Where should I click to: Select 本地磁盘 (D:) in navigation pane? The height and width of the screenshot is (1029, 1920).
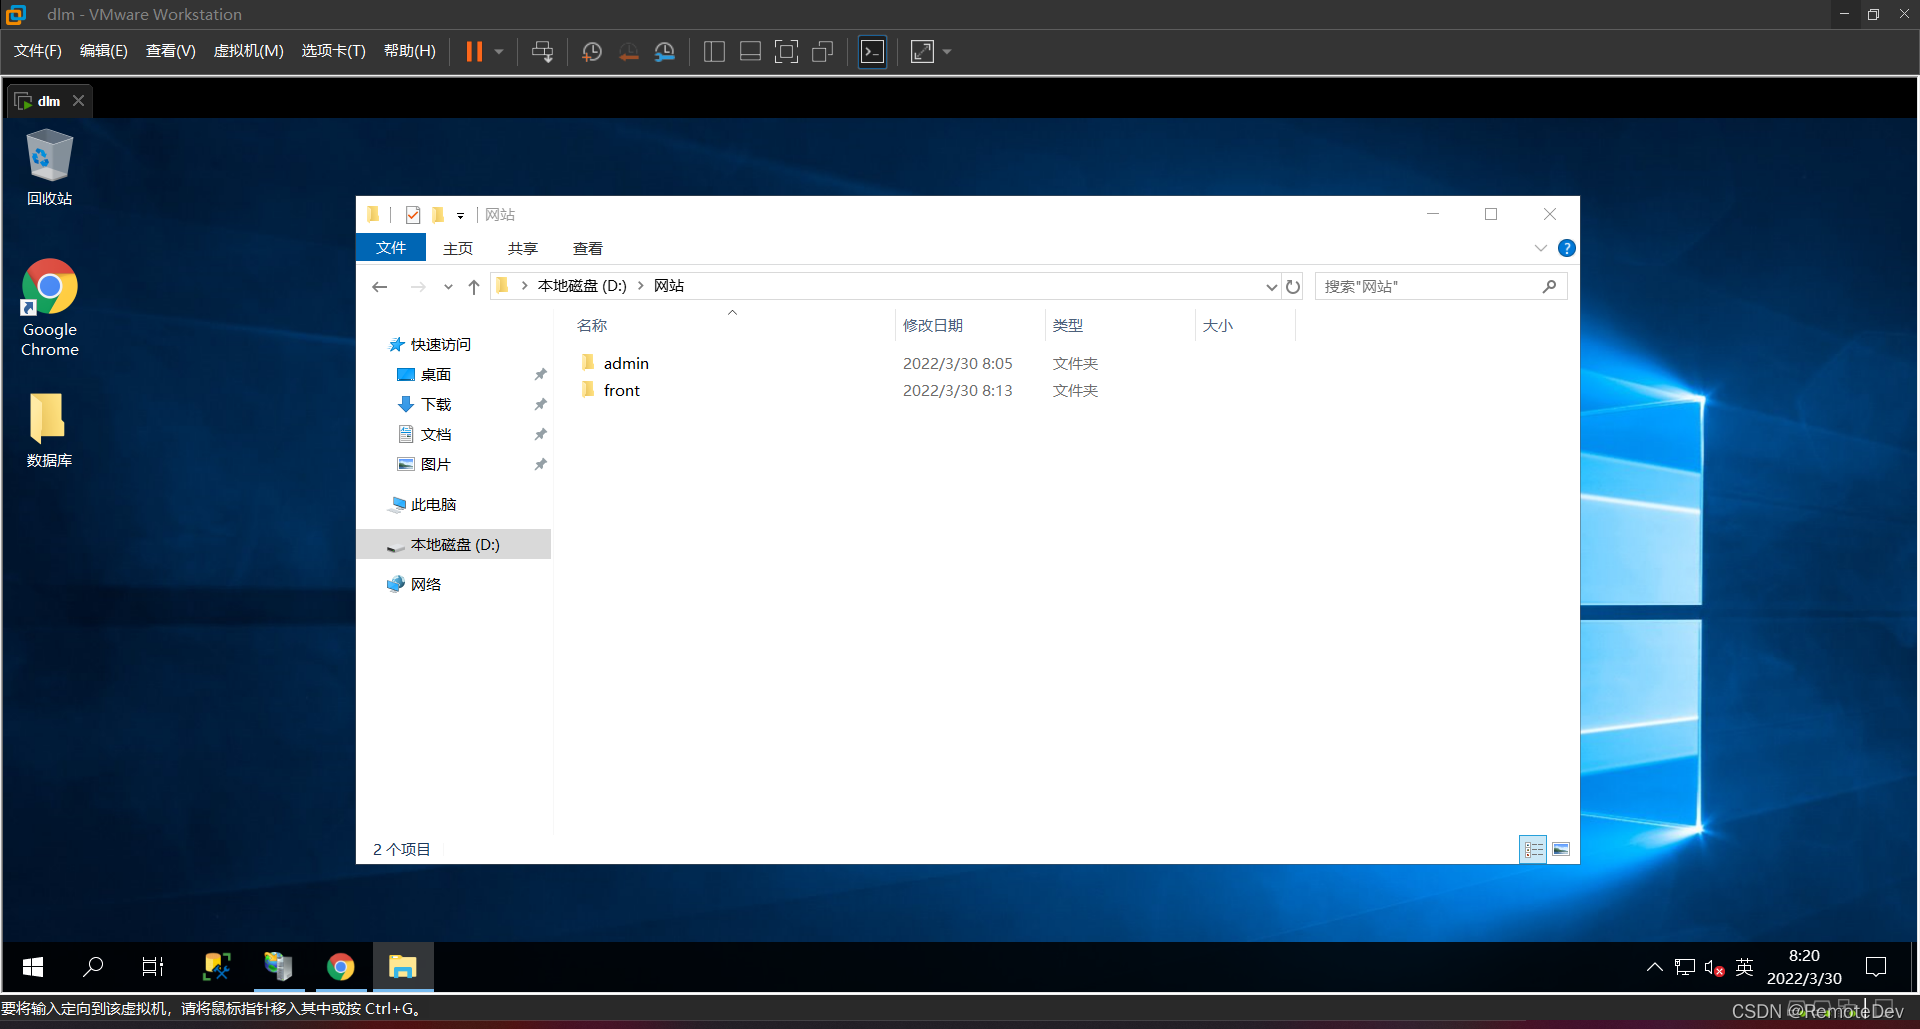(453, 544)
